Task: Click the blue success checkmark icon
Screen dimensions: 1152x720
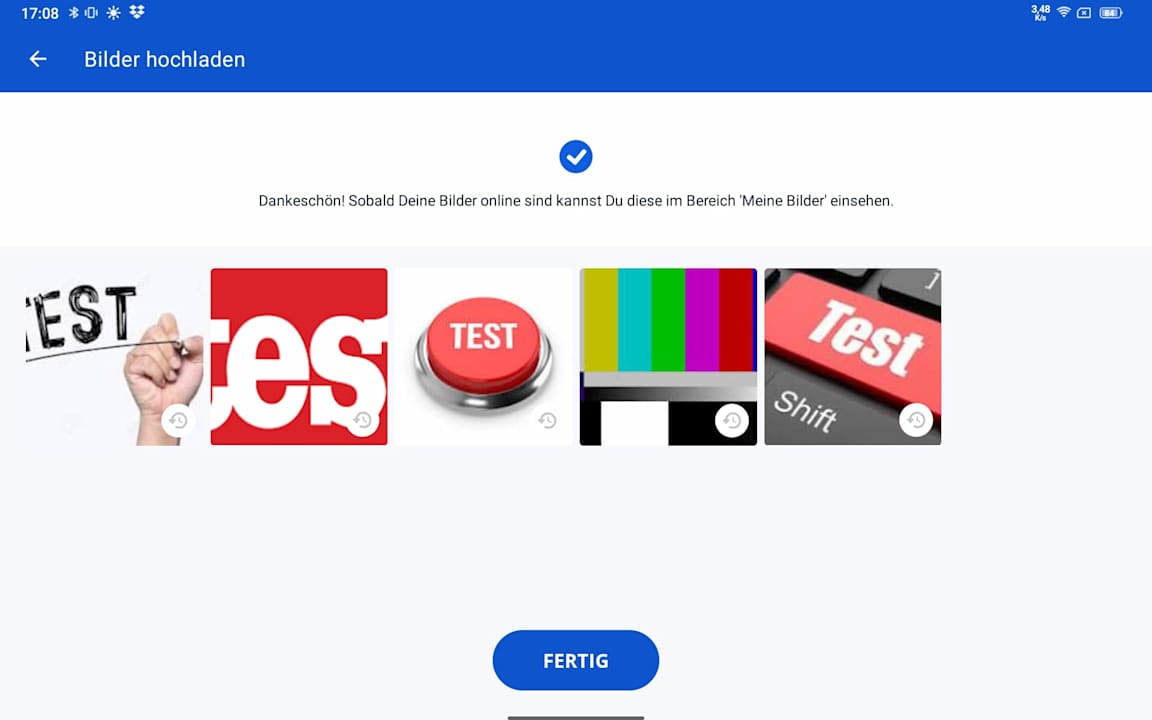Action: point(575,156)
